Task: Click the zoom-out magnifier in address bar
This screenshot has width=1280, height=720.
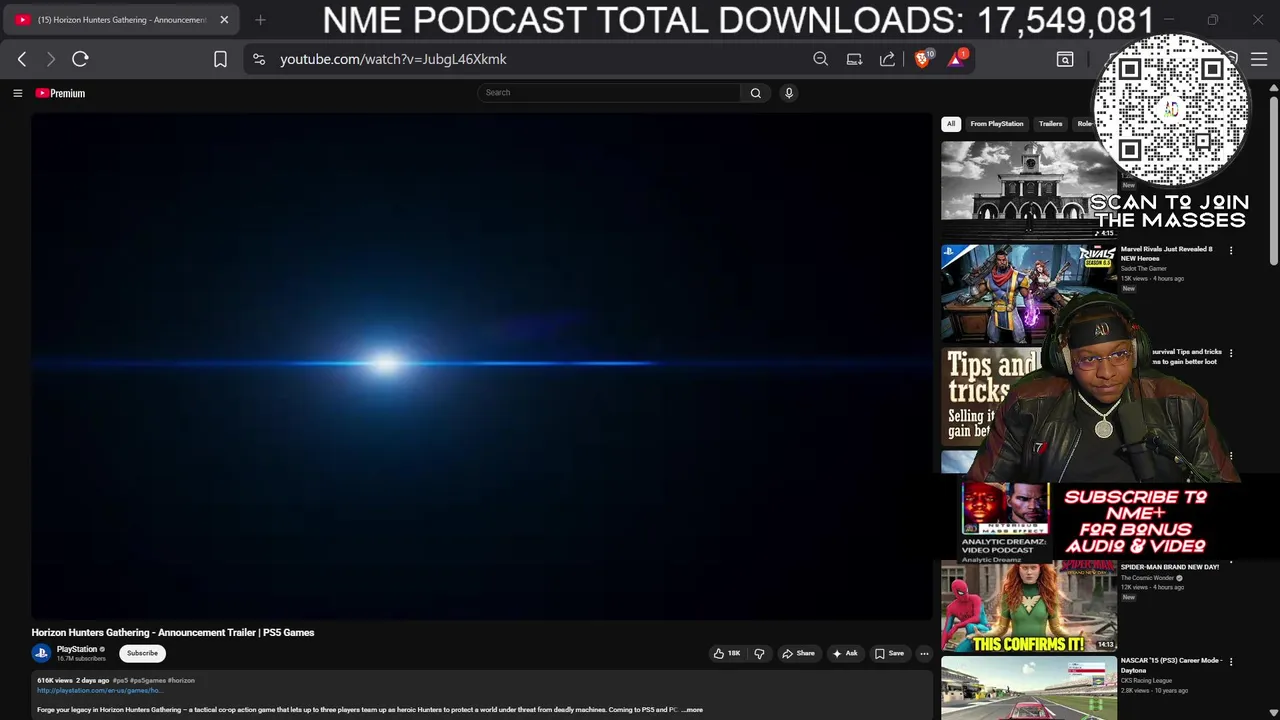Action: click(x=820, y=59)
